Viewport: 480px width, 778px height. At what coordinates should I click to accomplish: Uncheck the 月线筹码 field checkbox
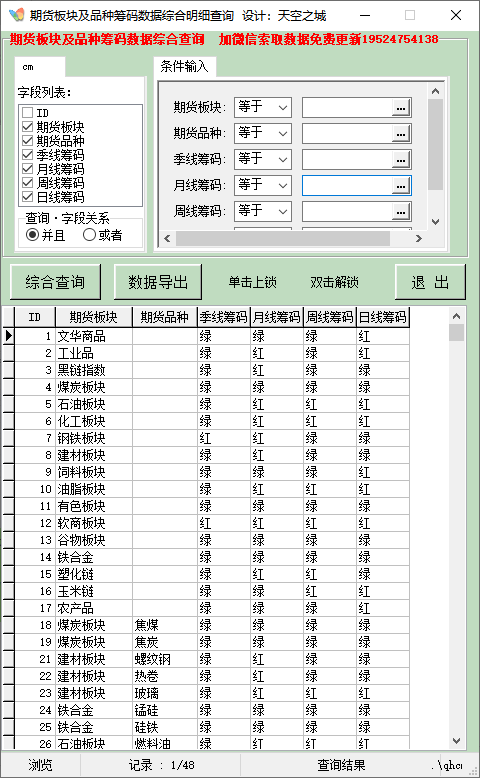coord(28,169)
